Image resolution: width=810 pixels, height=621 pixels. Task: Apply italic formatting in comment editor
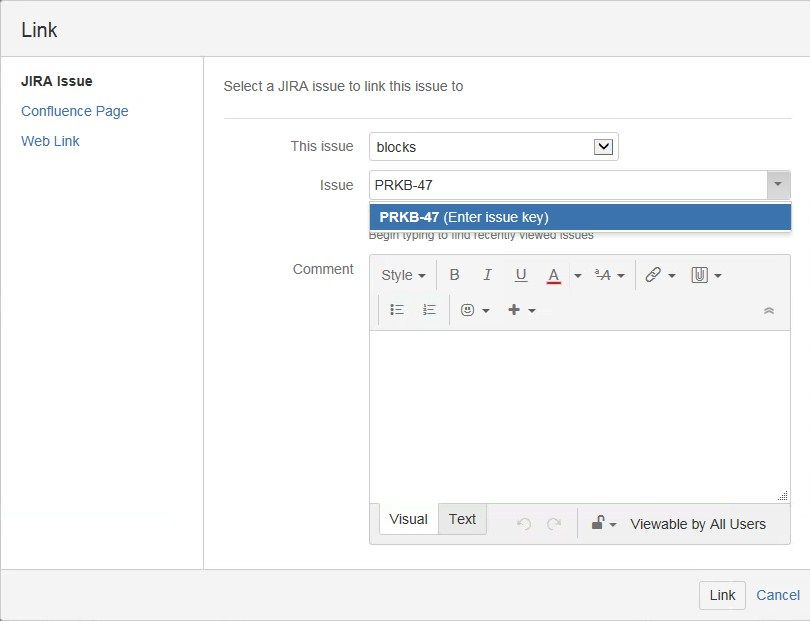[487, 275]
